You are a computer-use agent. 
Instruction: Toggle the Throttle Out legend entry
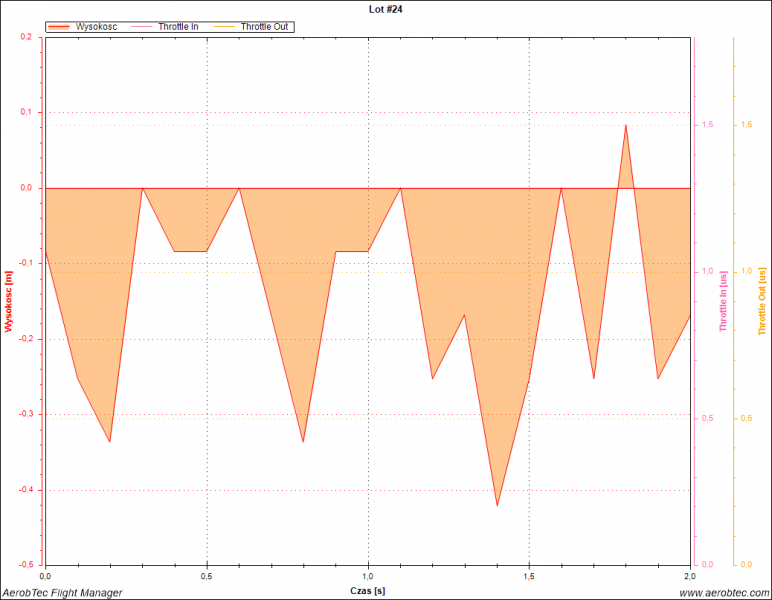point(265,26)
